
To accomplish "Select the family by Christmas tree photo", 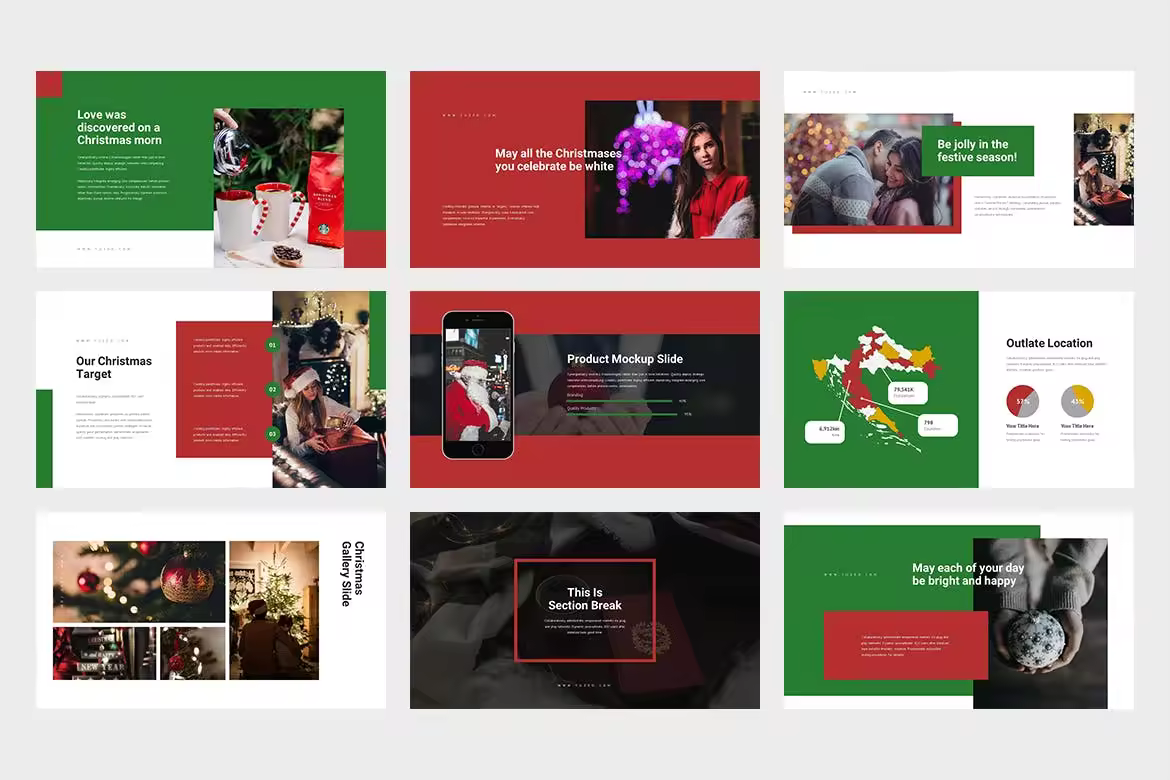I will (x=274, y=611).
